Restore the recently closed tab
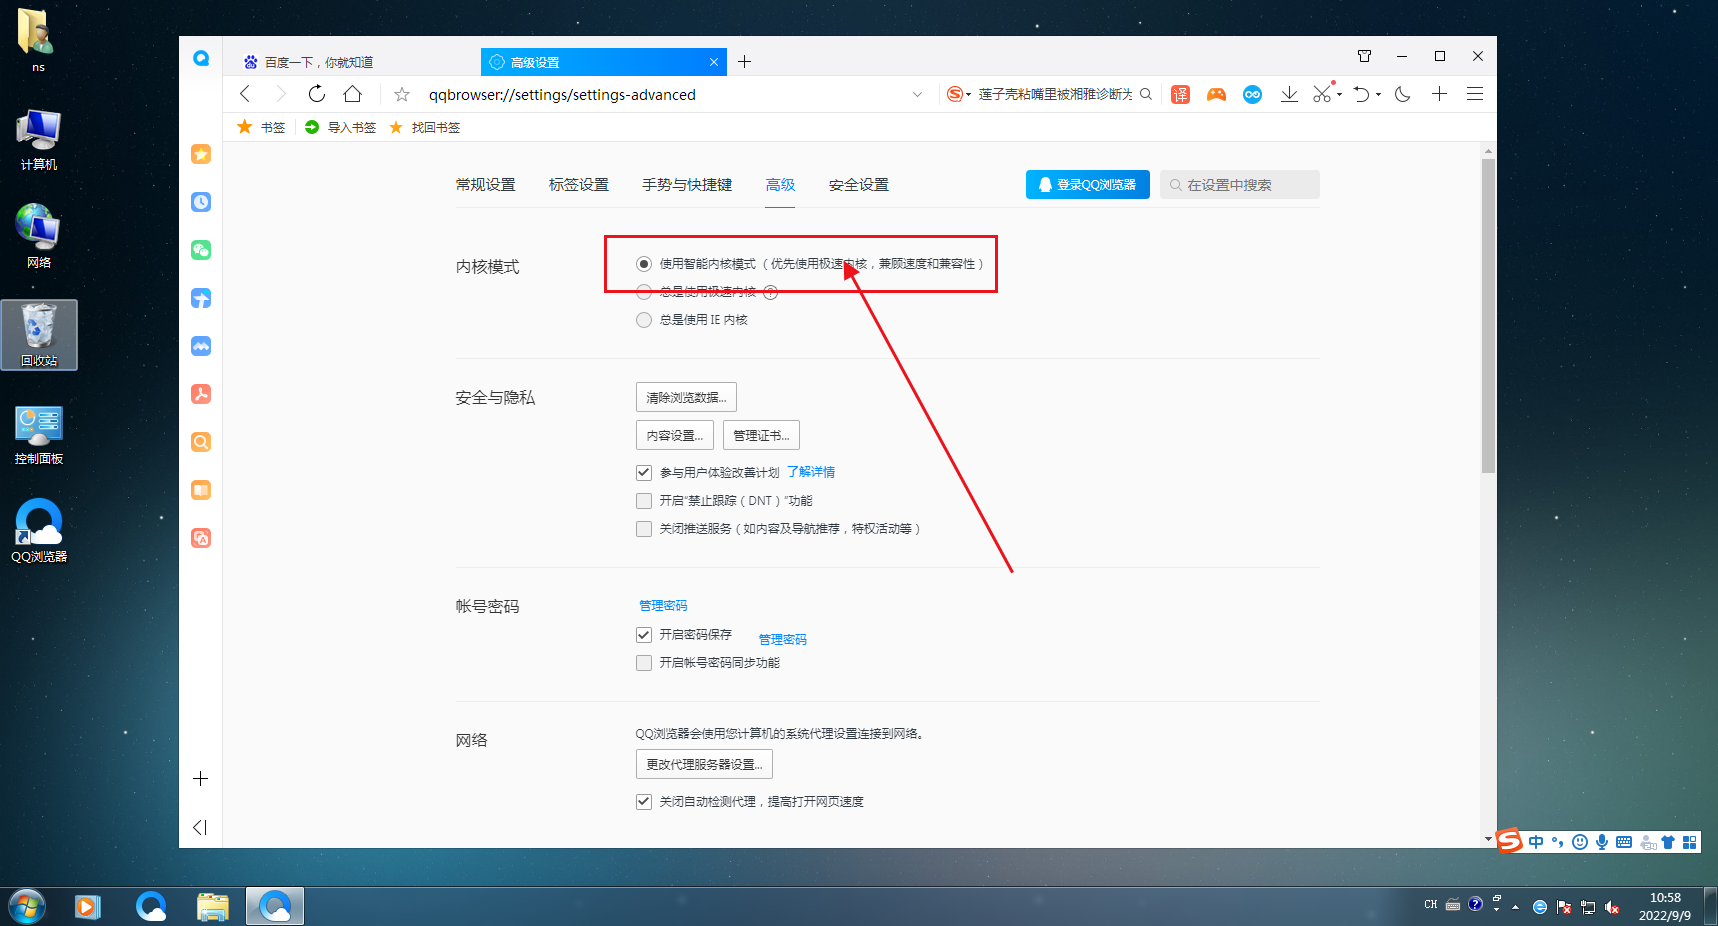Image resolution: width=1718 pixels, height=926 pixels. pos(1361,94)
